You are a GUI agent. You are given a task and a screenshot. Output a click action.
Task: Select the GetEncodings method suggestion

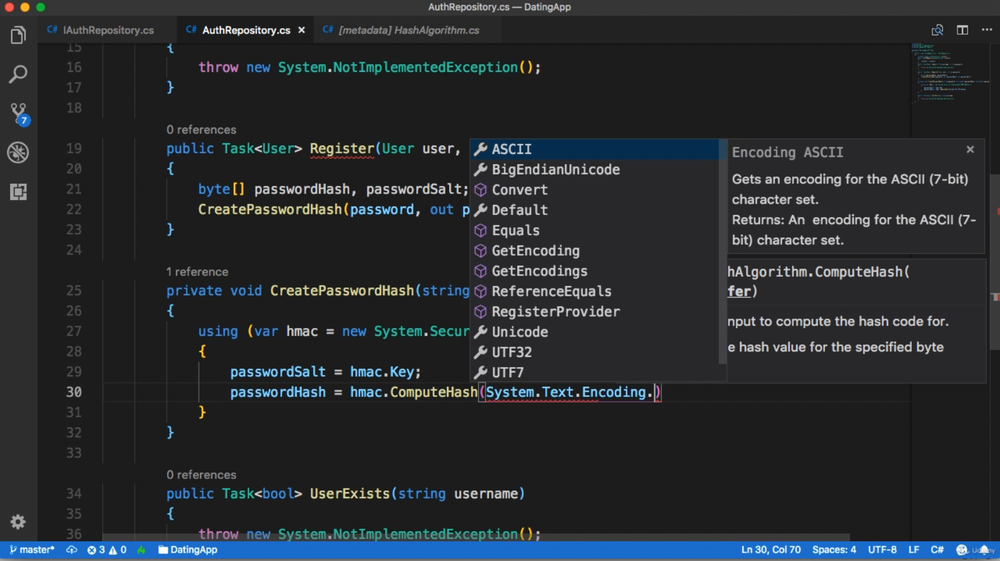tap(594, 271)
